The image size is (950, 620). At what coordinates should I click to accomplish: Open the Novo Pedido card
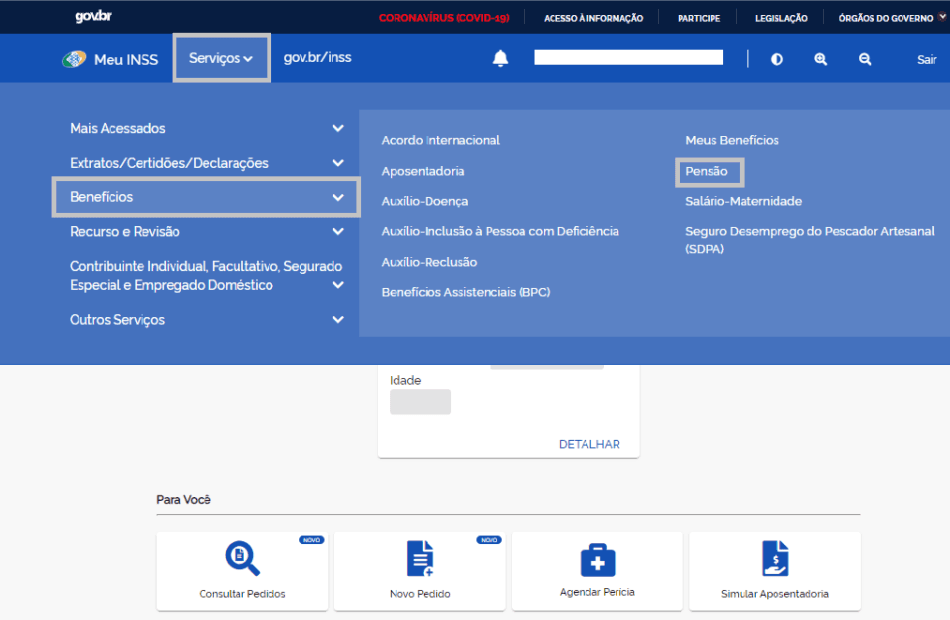(420, 571)
